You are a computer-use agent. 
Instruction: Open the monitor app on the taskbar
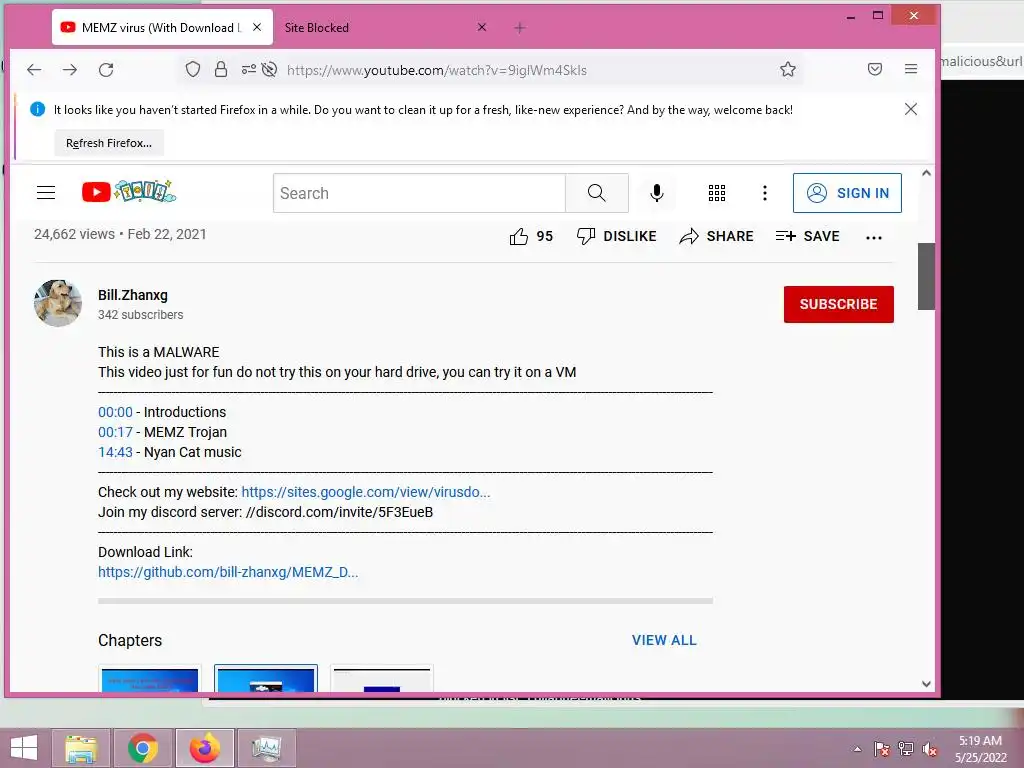click(266, 748)
